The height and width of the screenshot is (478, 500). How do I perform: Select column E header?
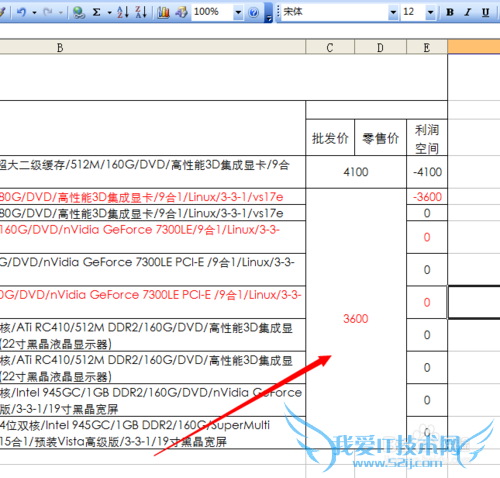click(427, 47)
